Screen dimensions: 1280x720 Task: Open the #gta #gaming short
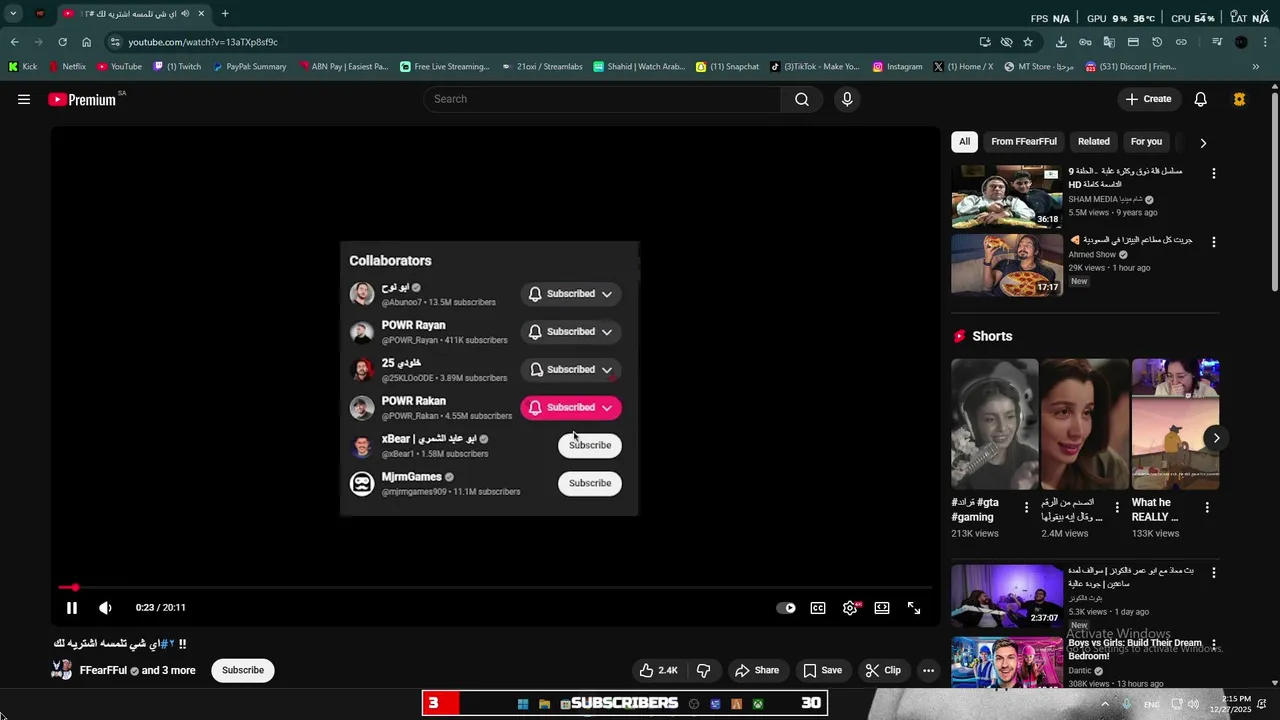[994, 424]
